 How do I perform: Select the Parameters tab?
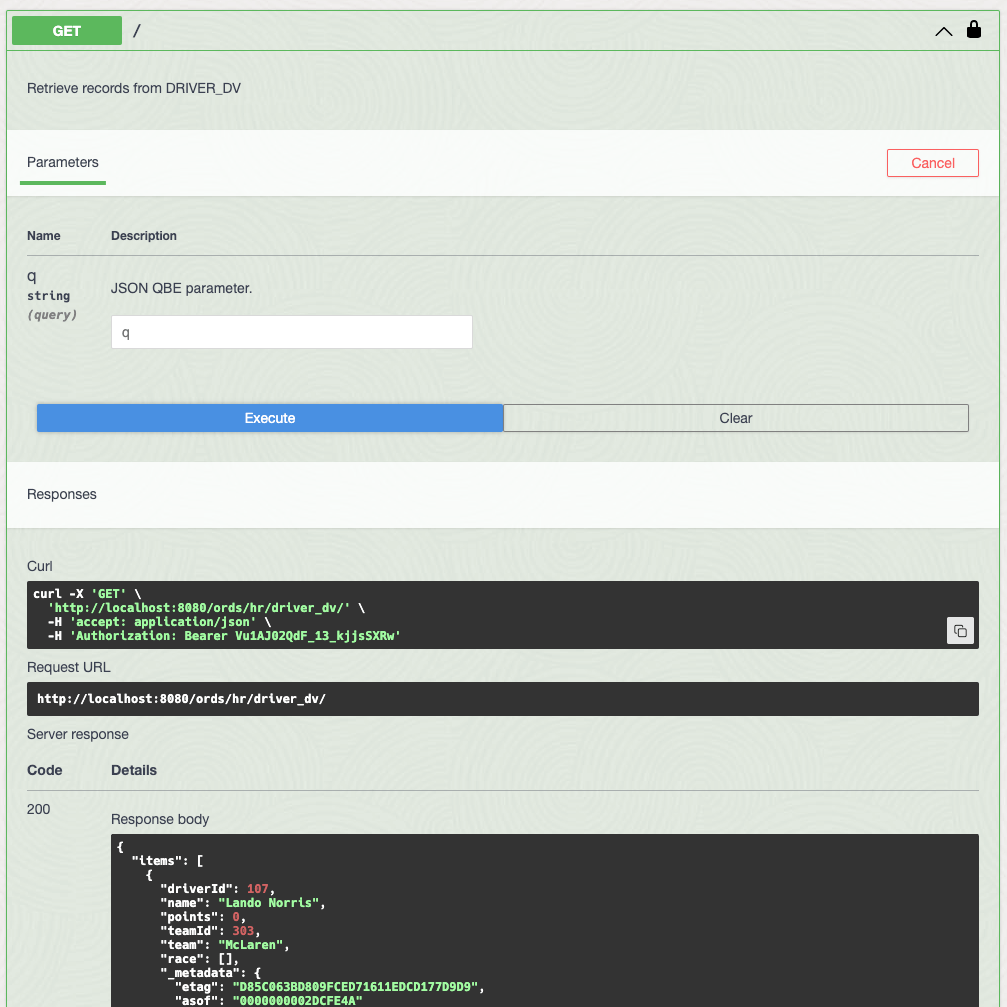coord(63,162)
